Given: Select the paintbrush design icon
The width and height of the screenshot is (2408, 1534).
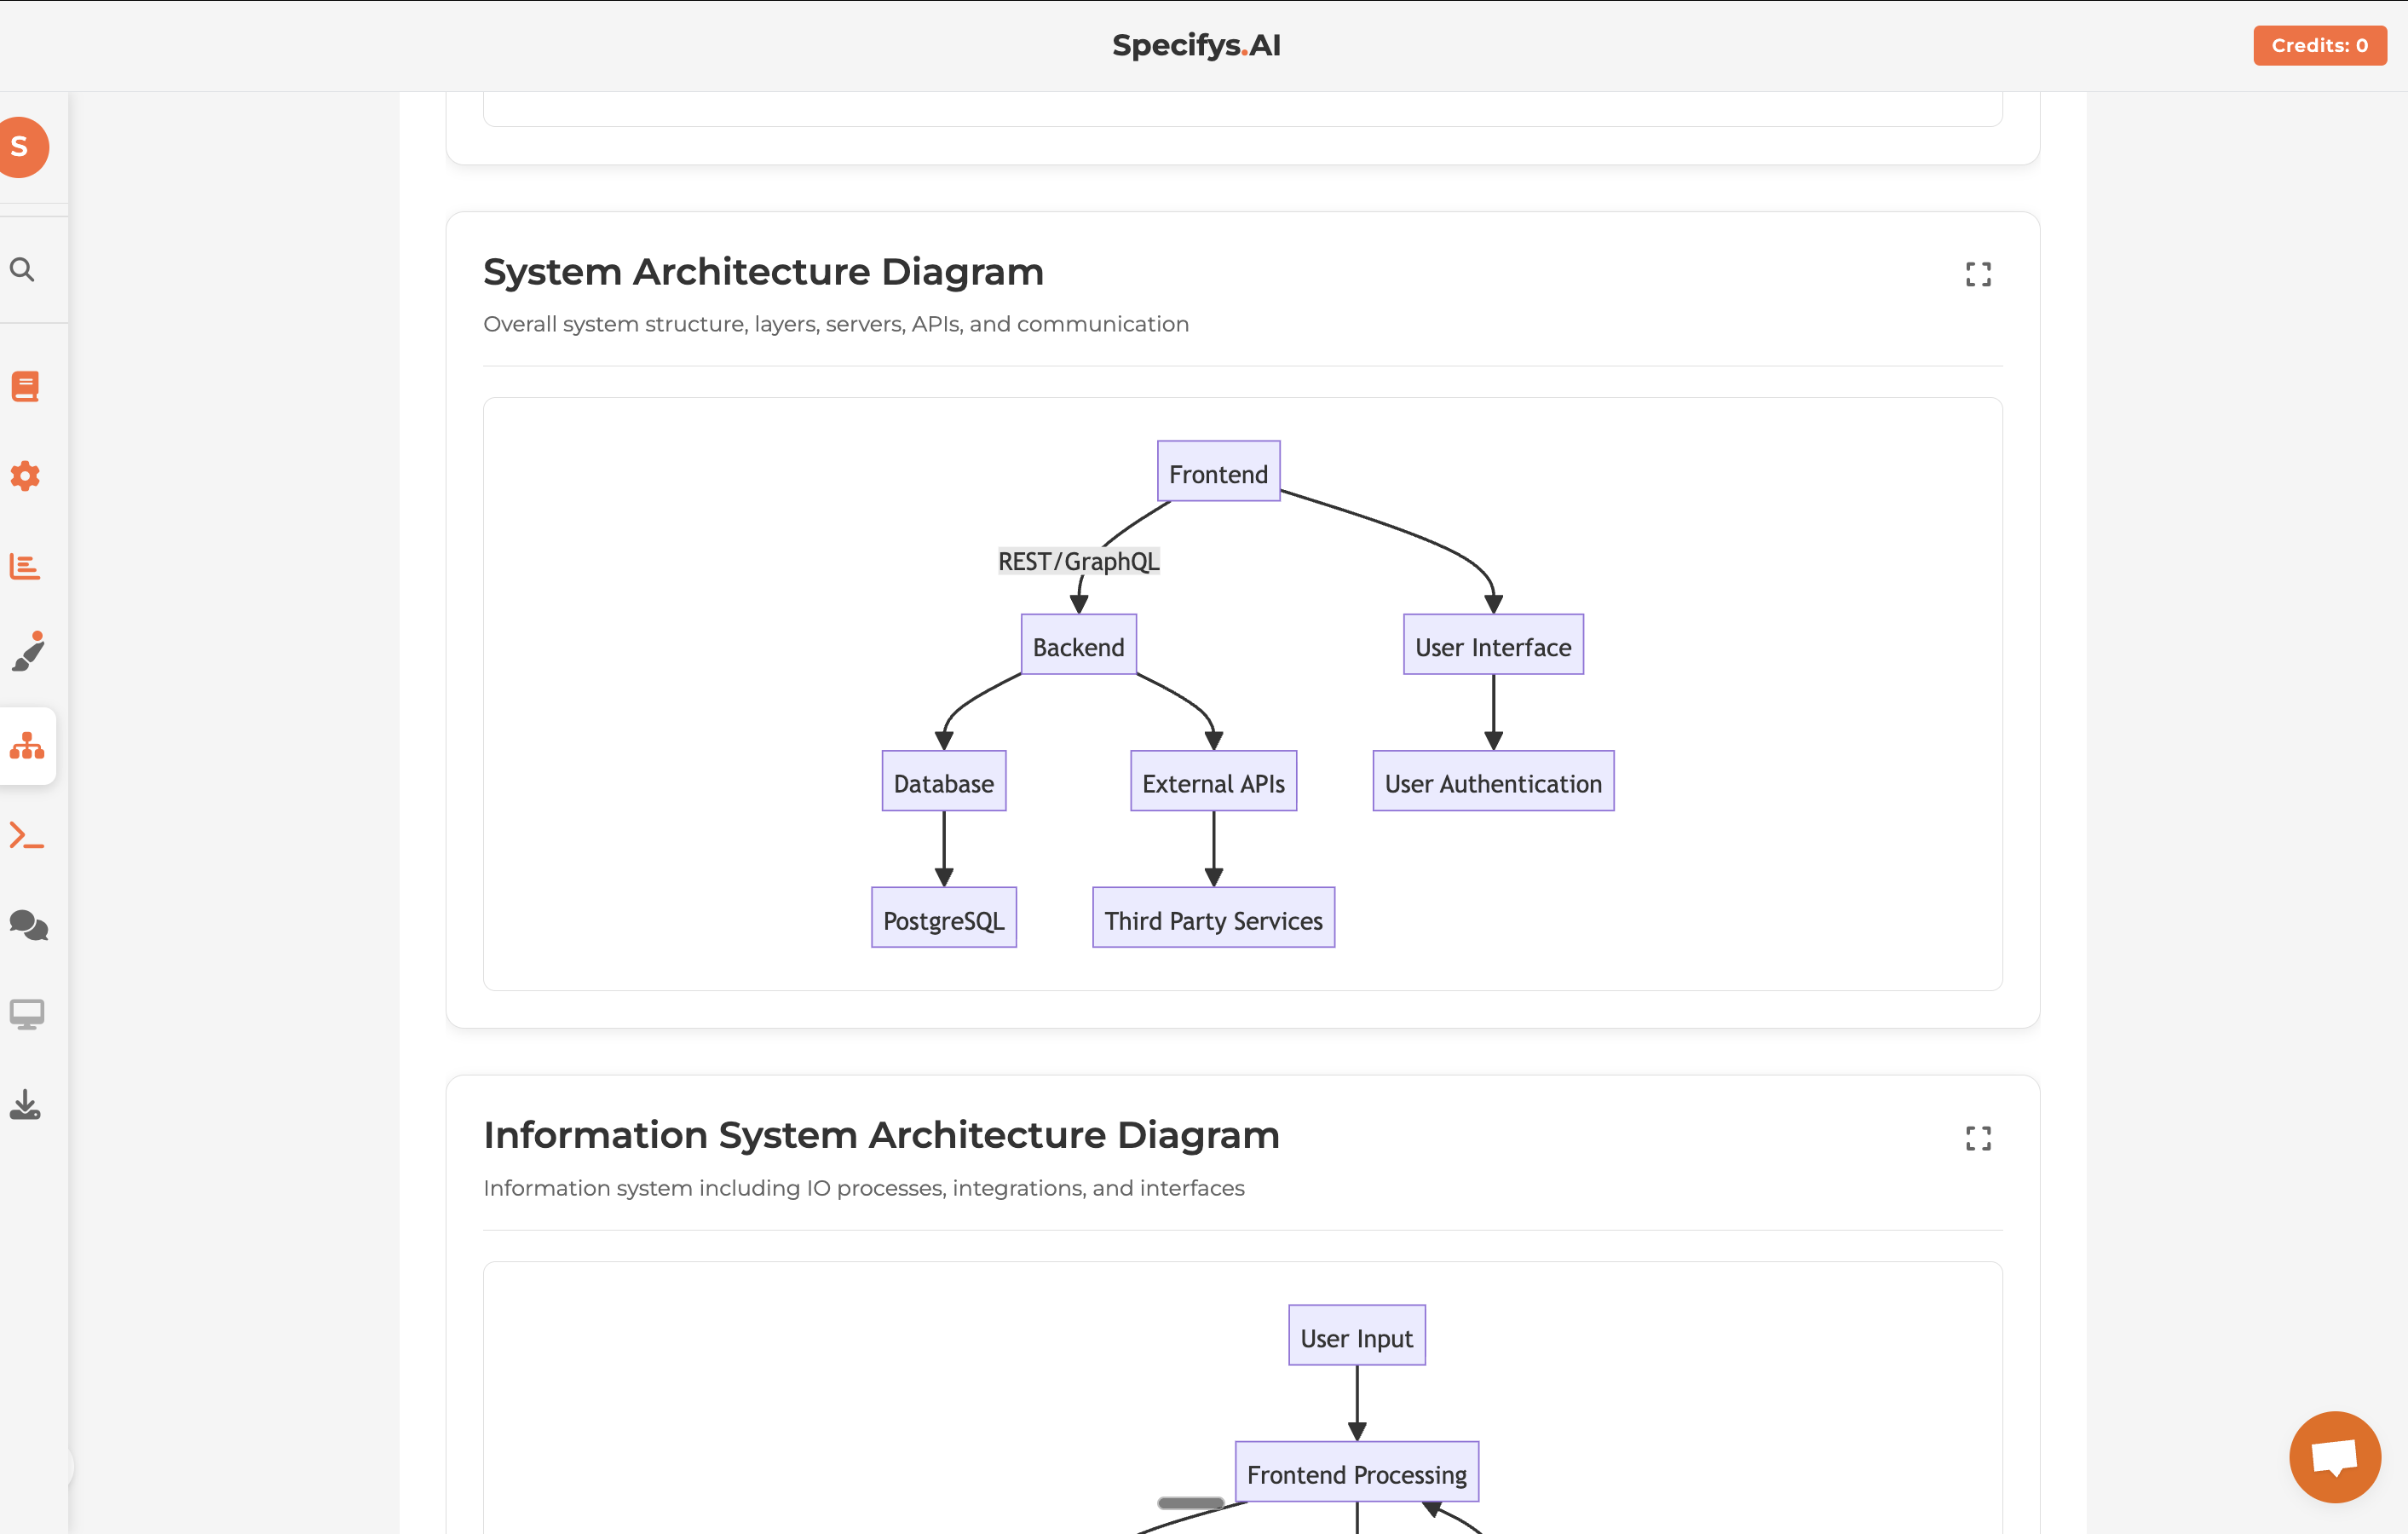Looking at the screenshot, I should tap(27, 652).
